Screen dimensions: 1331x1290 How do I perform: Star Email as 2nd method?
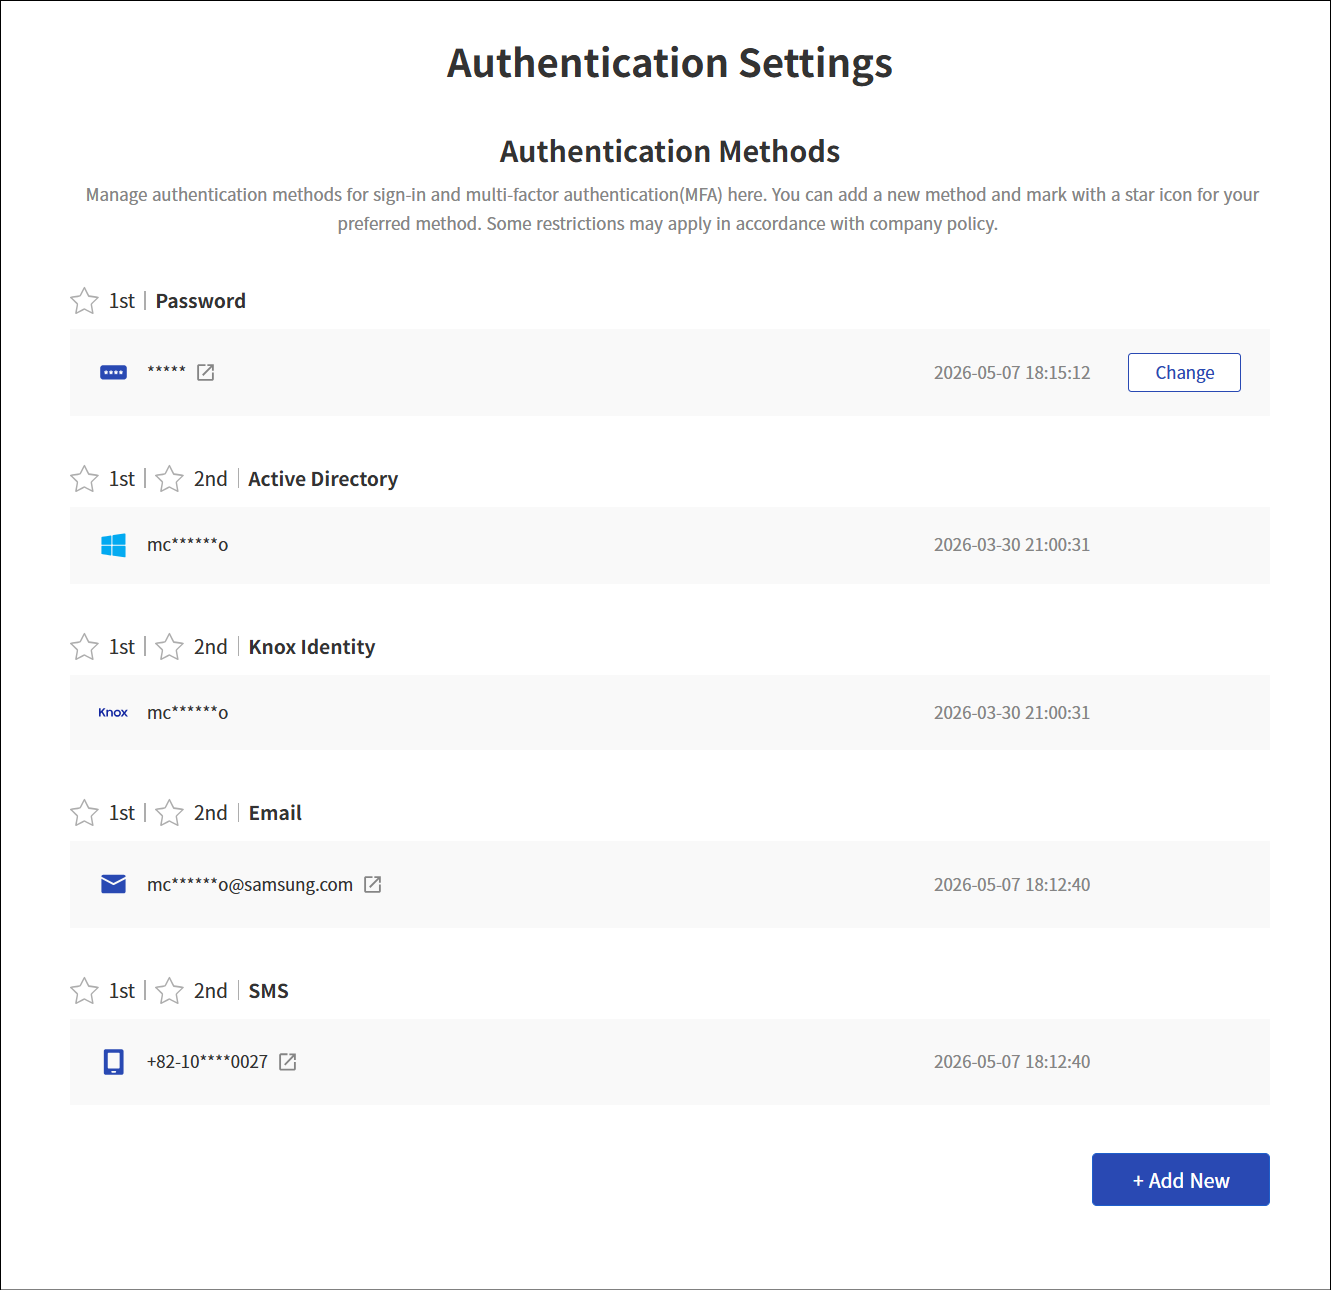pos(169,813)
